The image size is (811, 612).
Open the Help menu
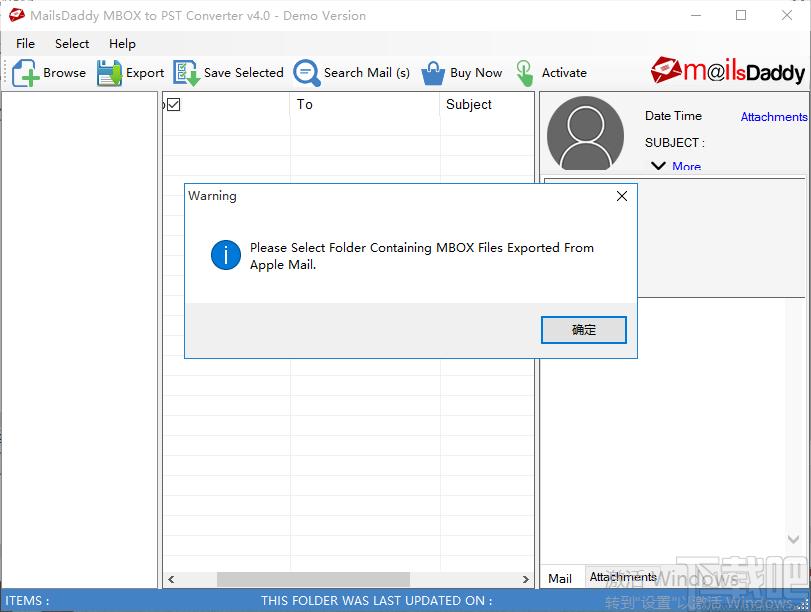point(122,43)
